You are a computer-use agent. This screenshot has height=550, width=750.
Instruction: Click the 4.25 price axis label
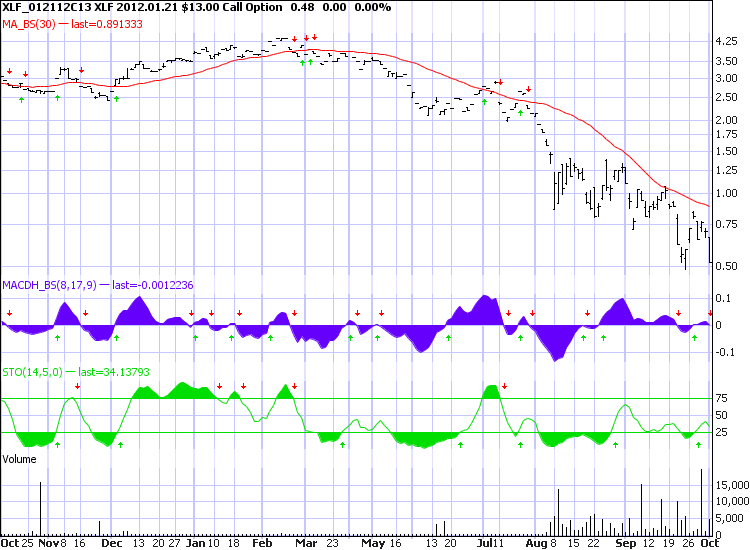(726, 42)
